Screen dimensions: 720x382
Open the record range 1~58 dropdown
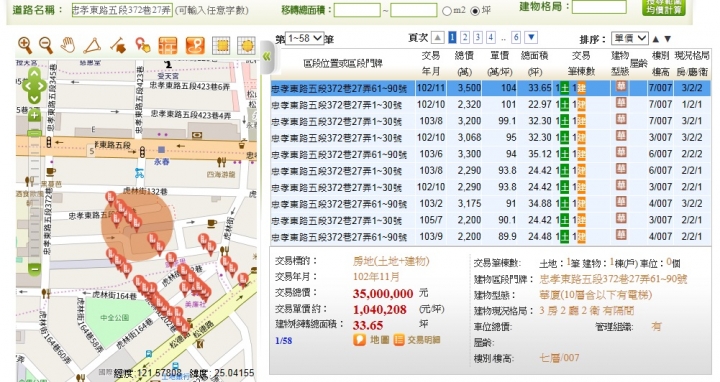point(304,39)
